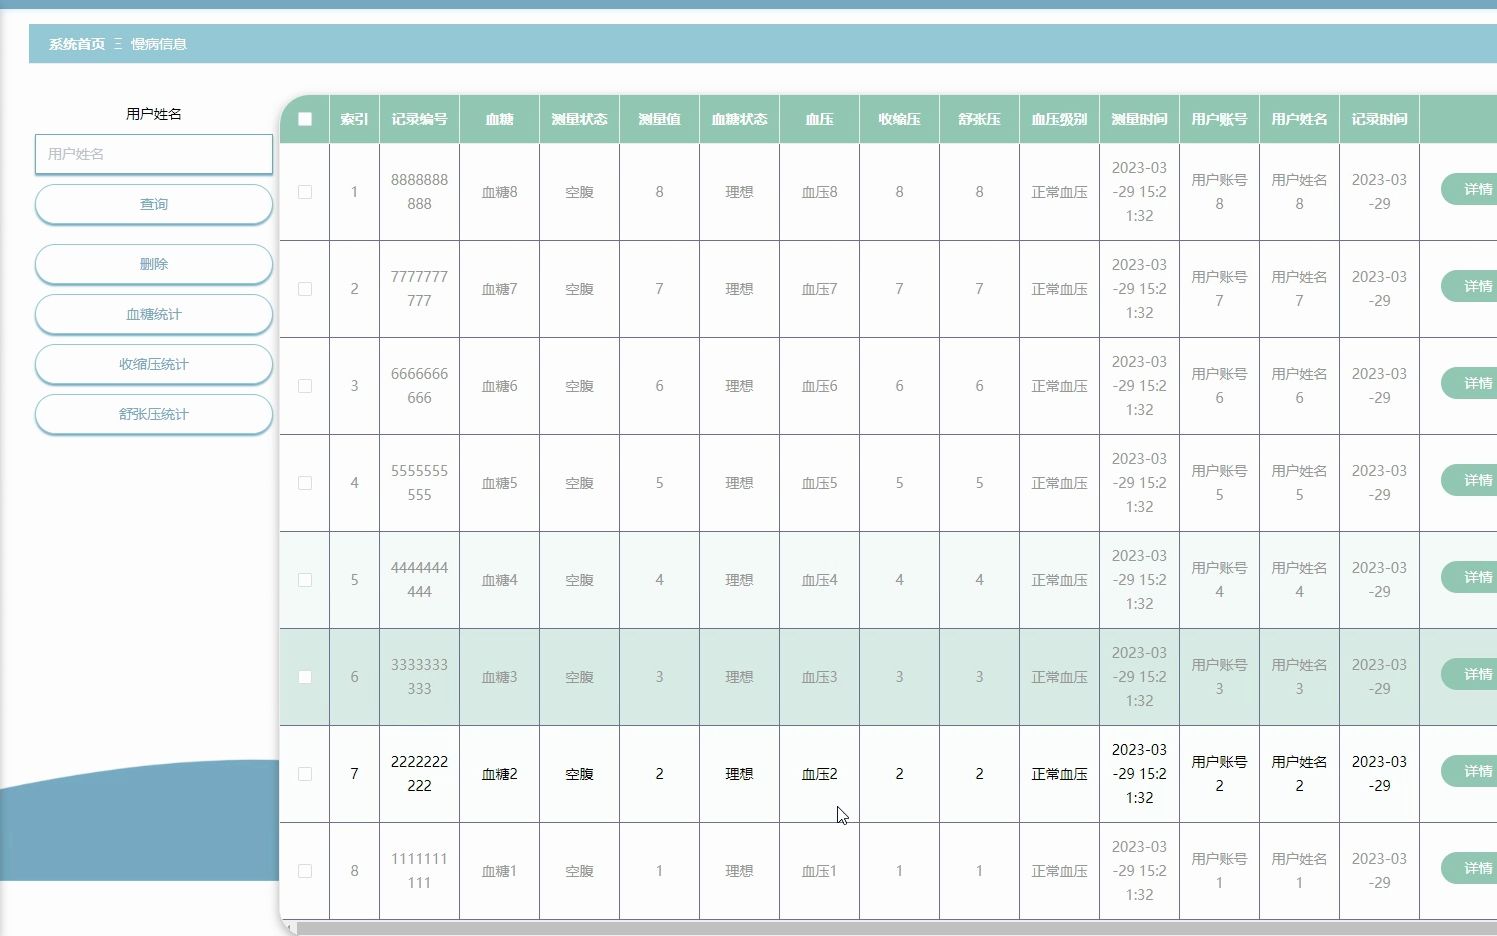Select the 血压6 cell
Image resolution: width=1497 pixels, height=936 pixels.
tap(819, 386)
